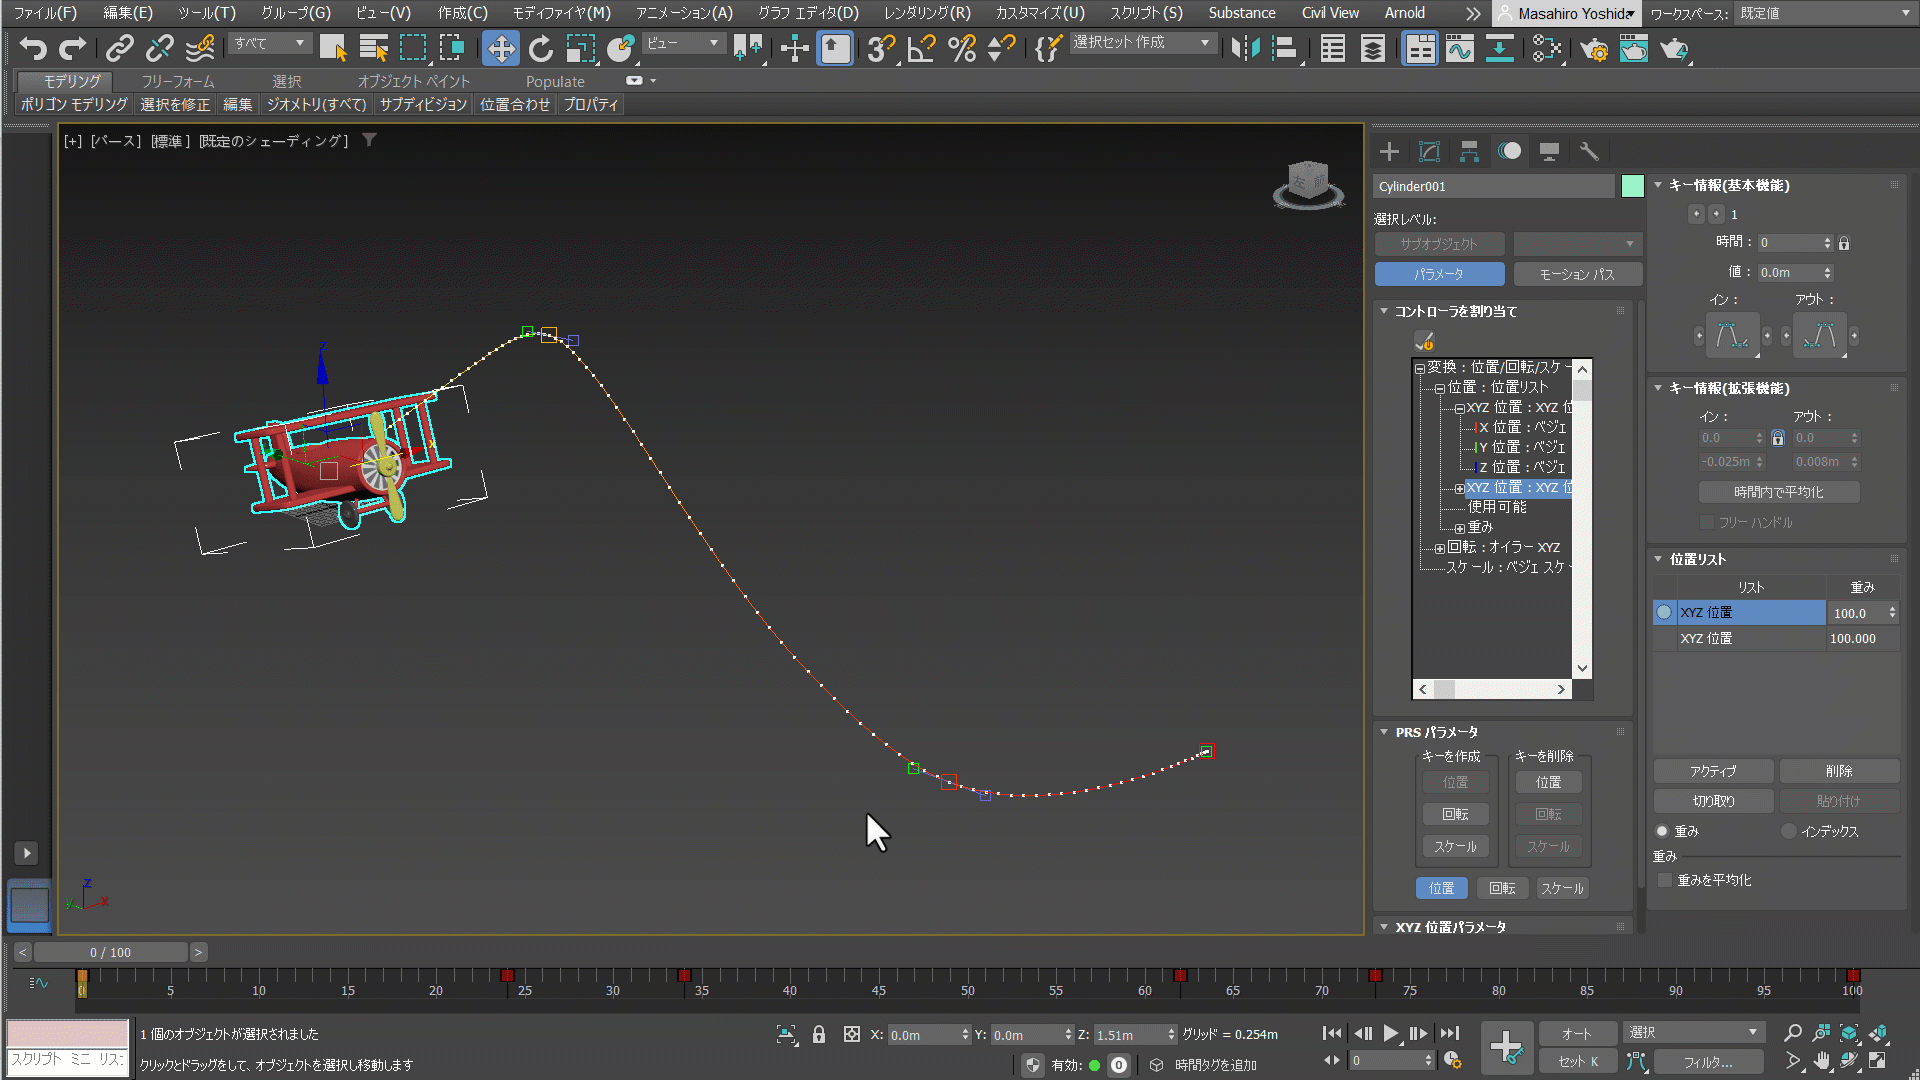Toggle Window/Crossing selection icon

point(453,48)
